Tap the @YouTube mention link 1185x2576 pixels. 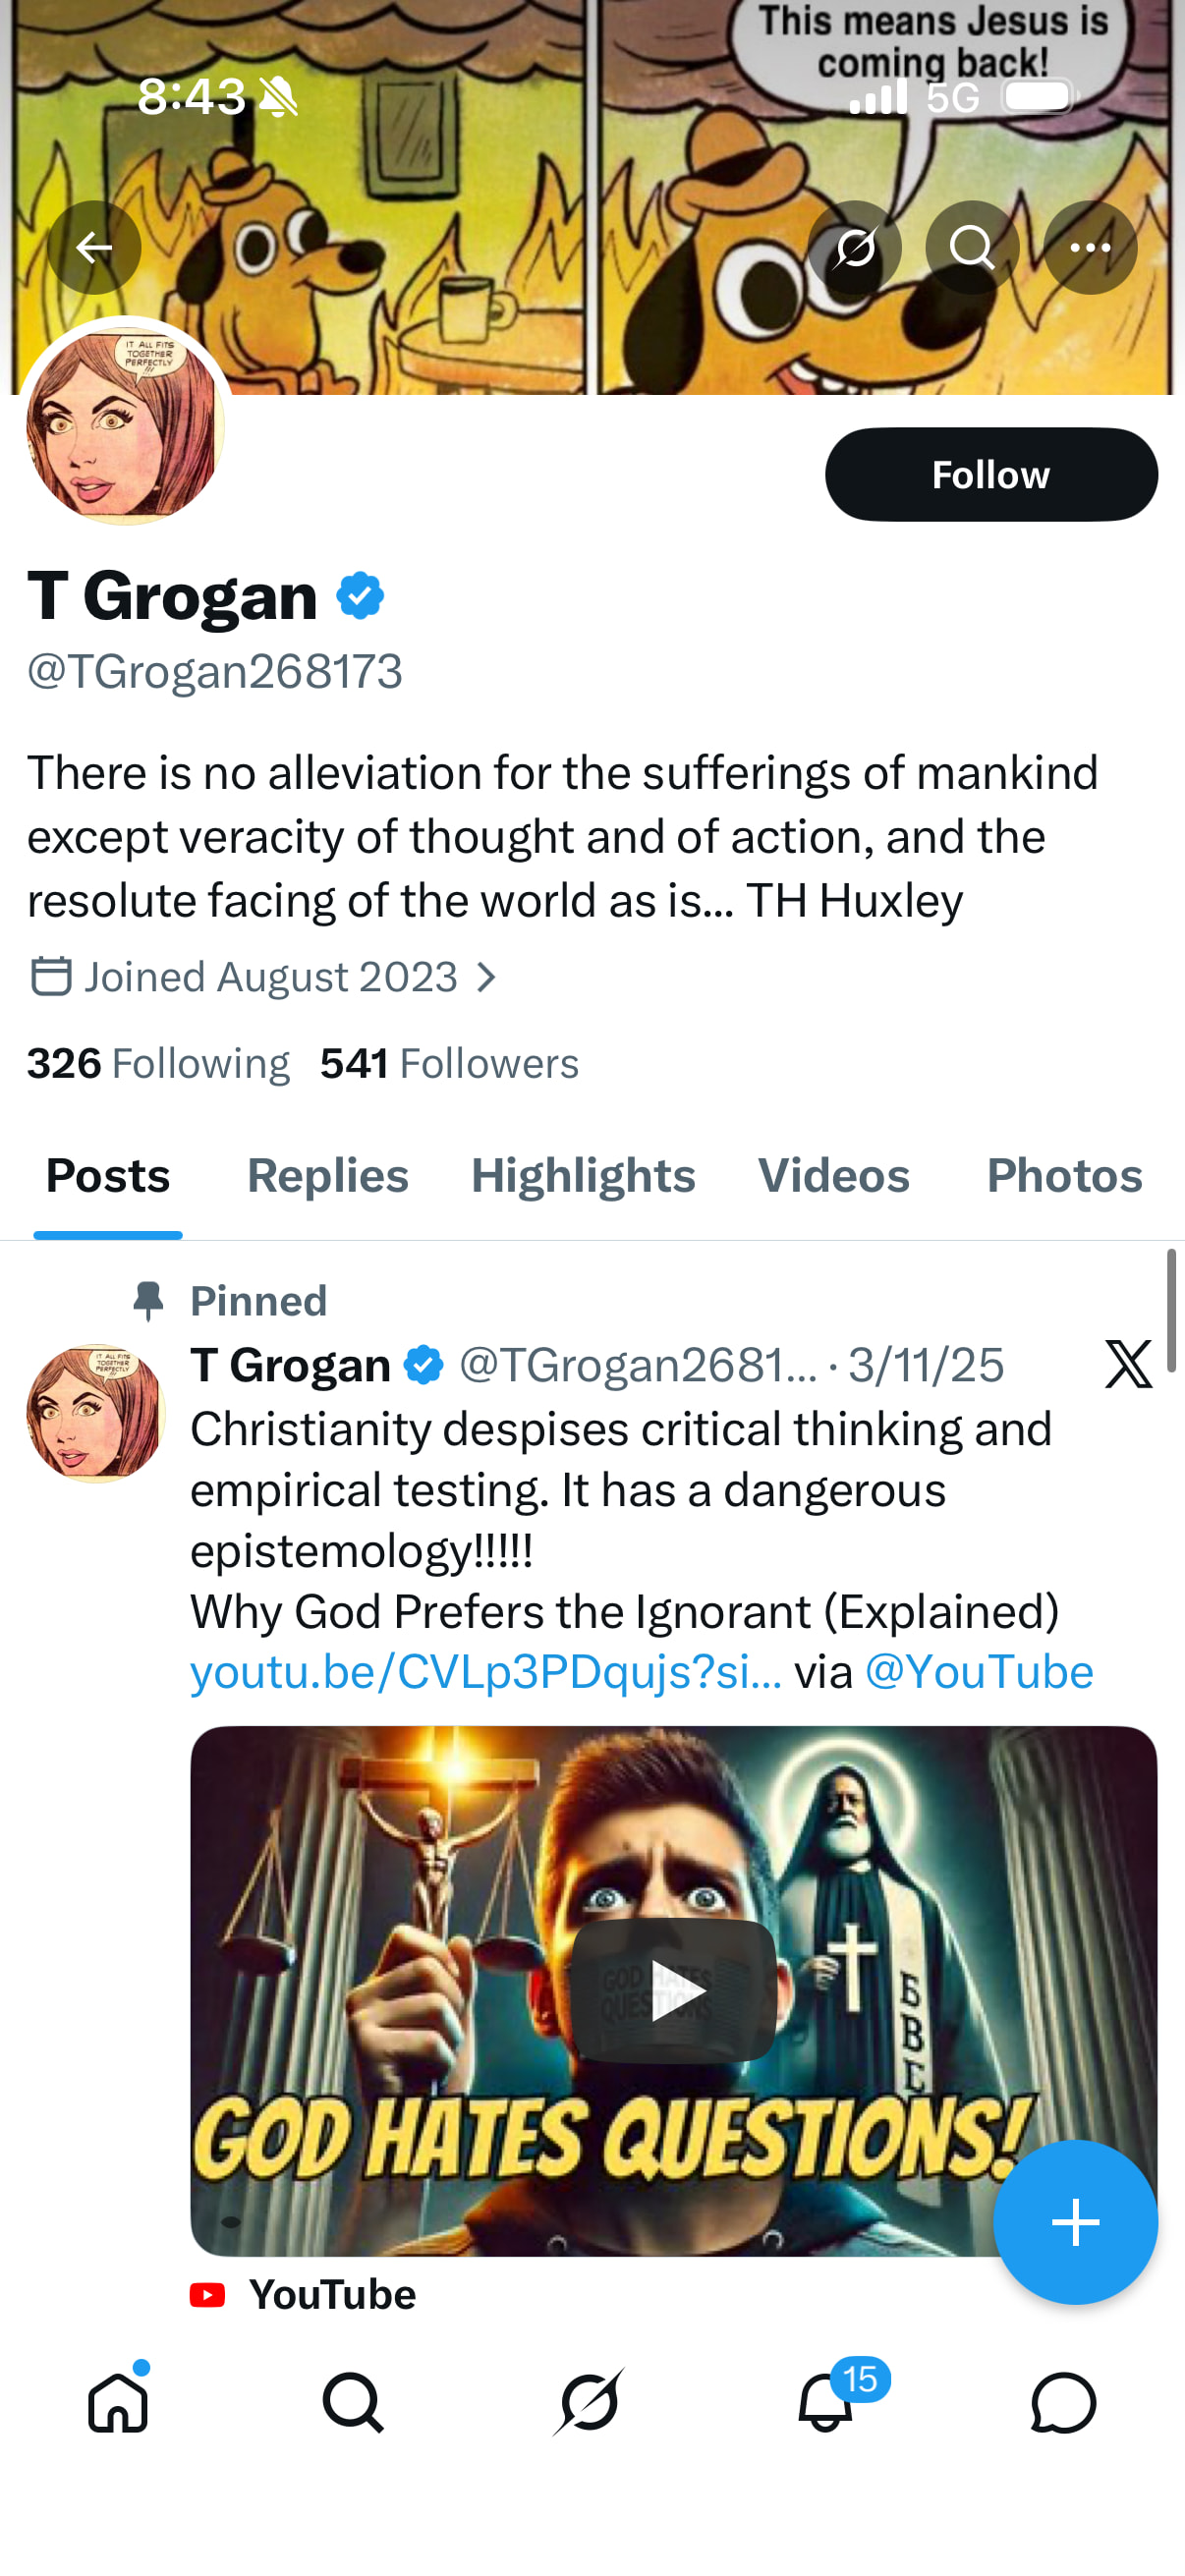pyautogui.click(x=978, y=1672)
